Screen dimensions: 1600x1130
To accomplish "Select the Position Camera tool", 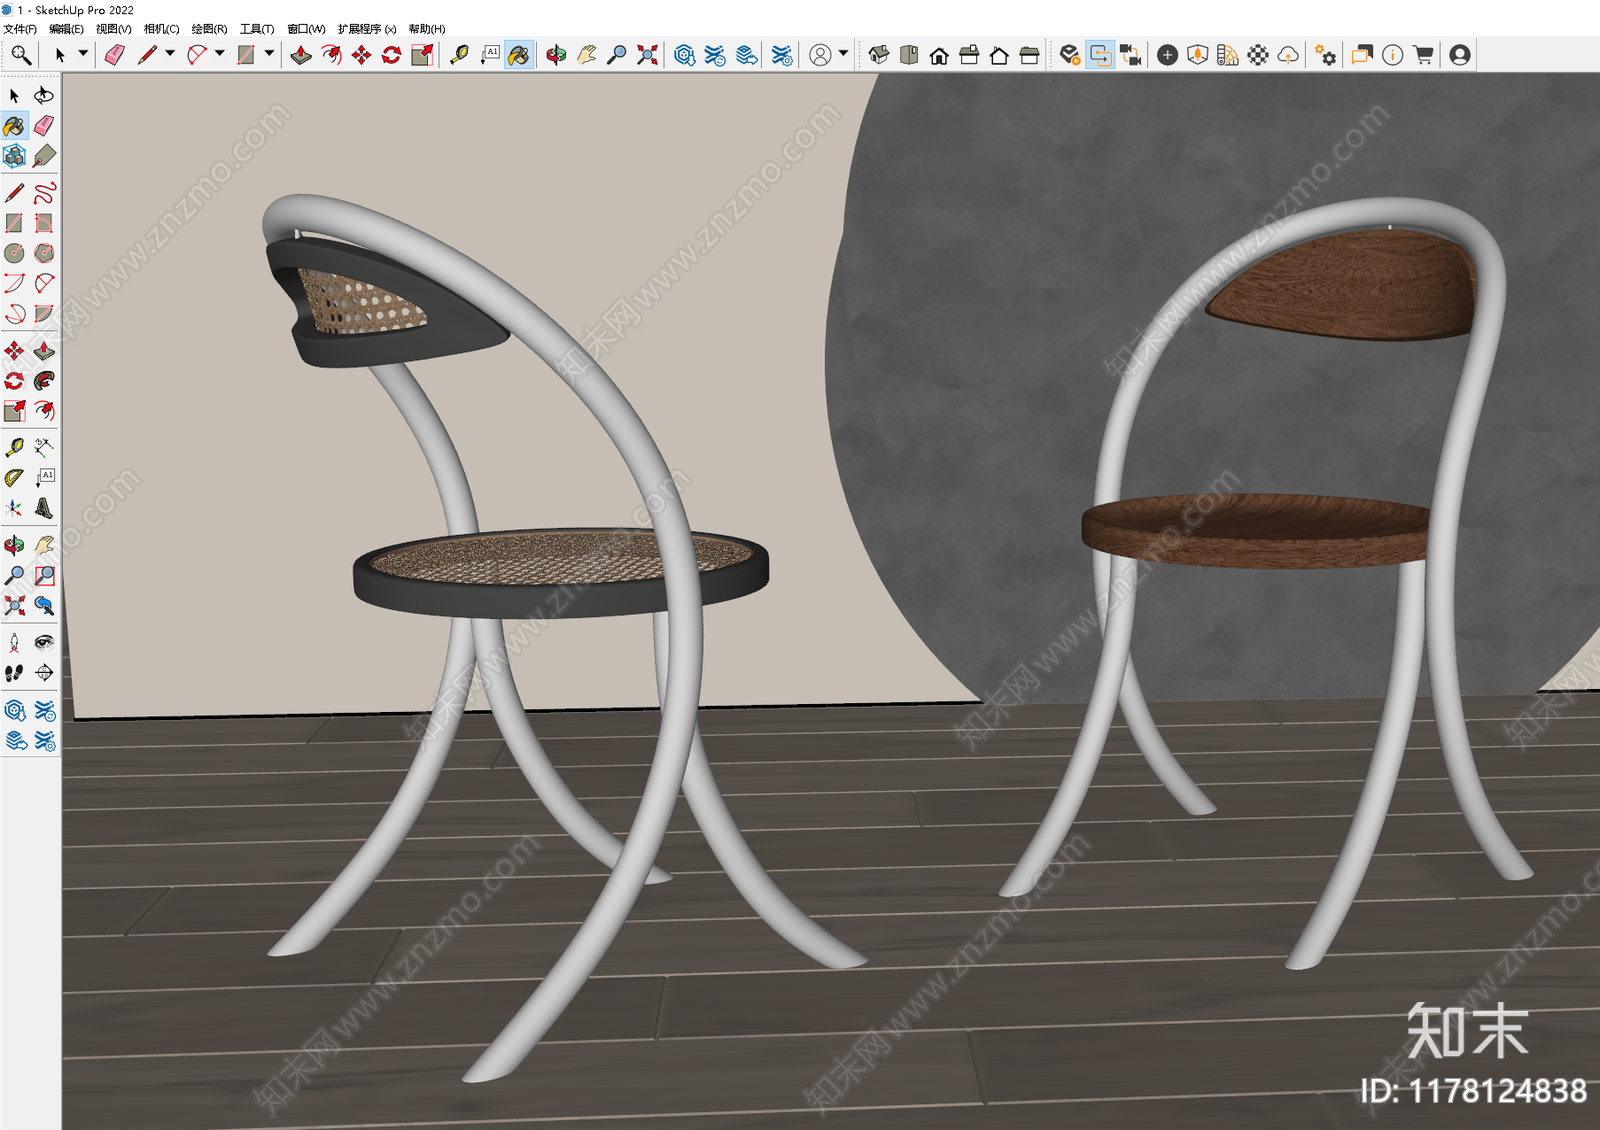I will [x=14, y=642].
